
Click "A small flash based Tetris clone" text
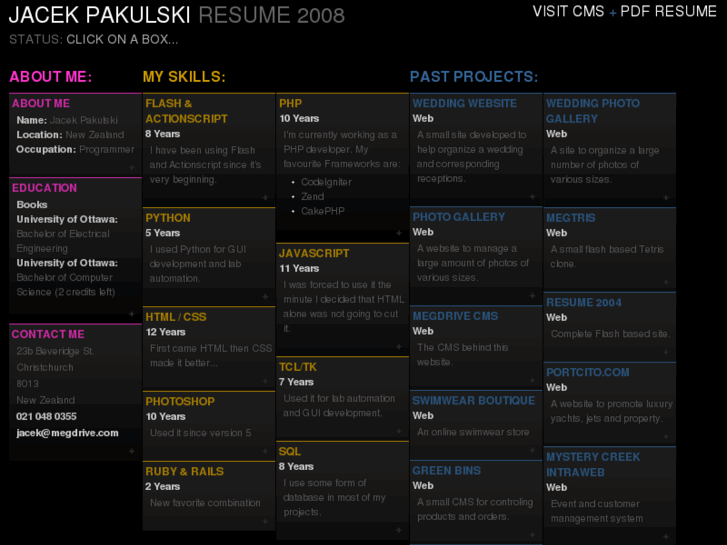click(607, 256)
